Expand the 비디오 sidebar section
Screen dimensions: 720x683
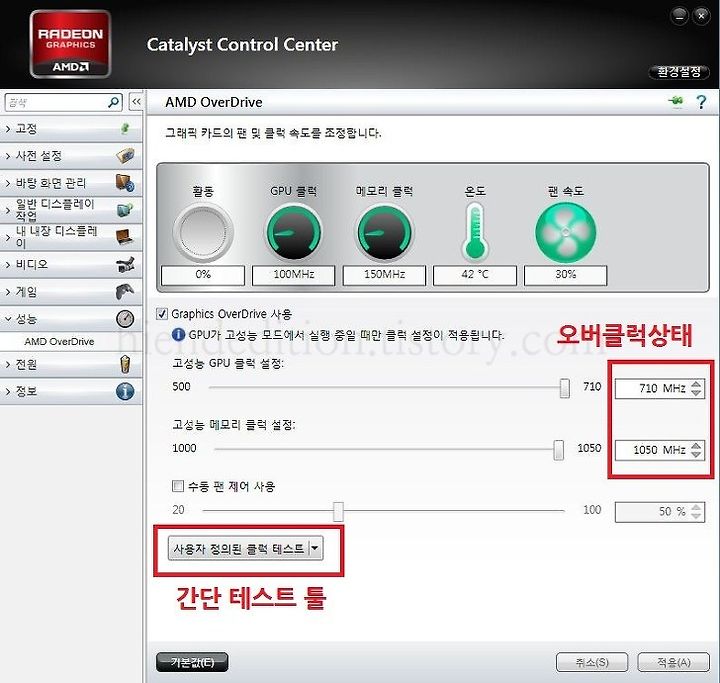click(71, 265)
